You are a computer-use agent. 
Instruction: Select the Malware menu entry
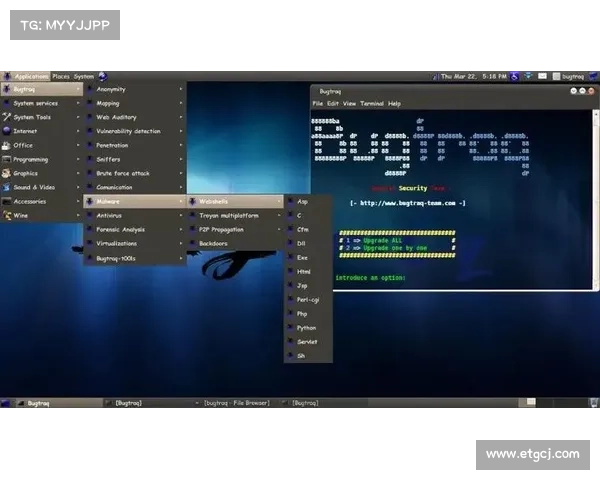135,201
